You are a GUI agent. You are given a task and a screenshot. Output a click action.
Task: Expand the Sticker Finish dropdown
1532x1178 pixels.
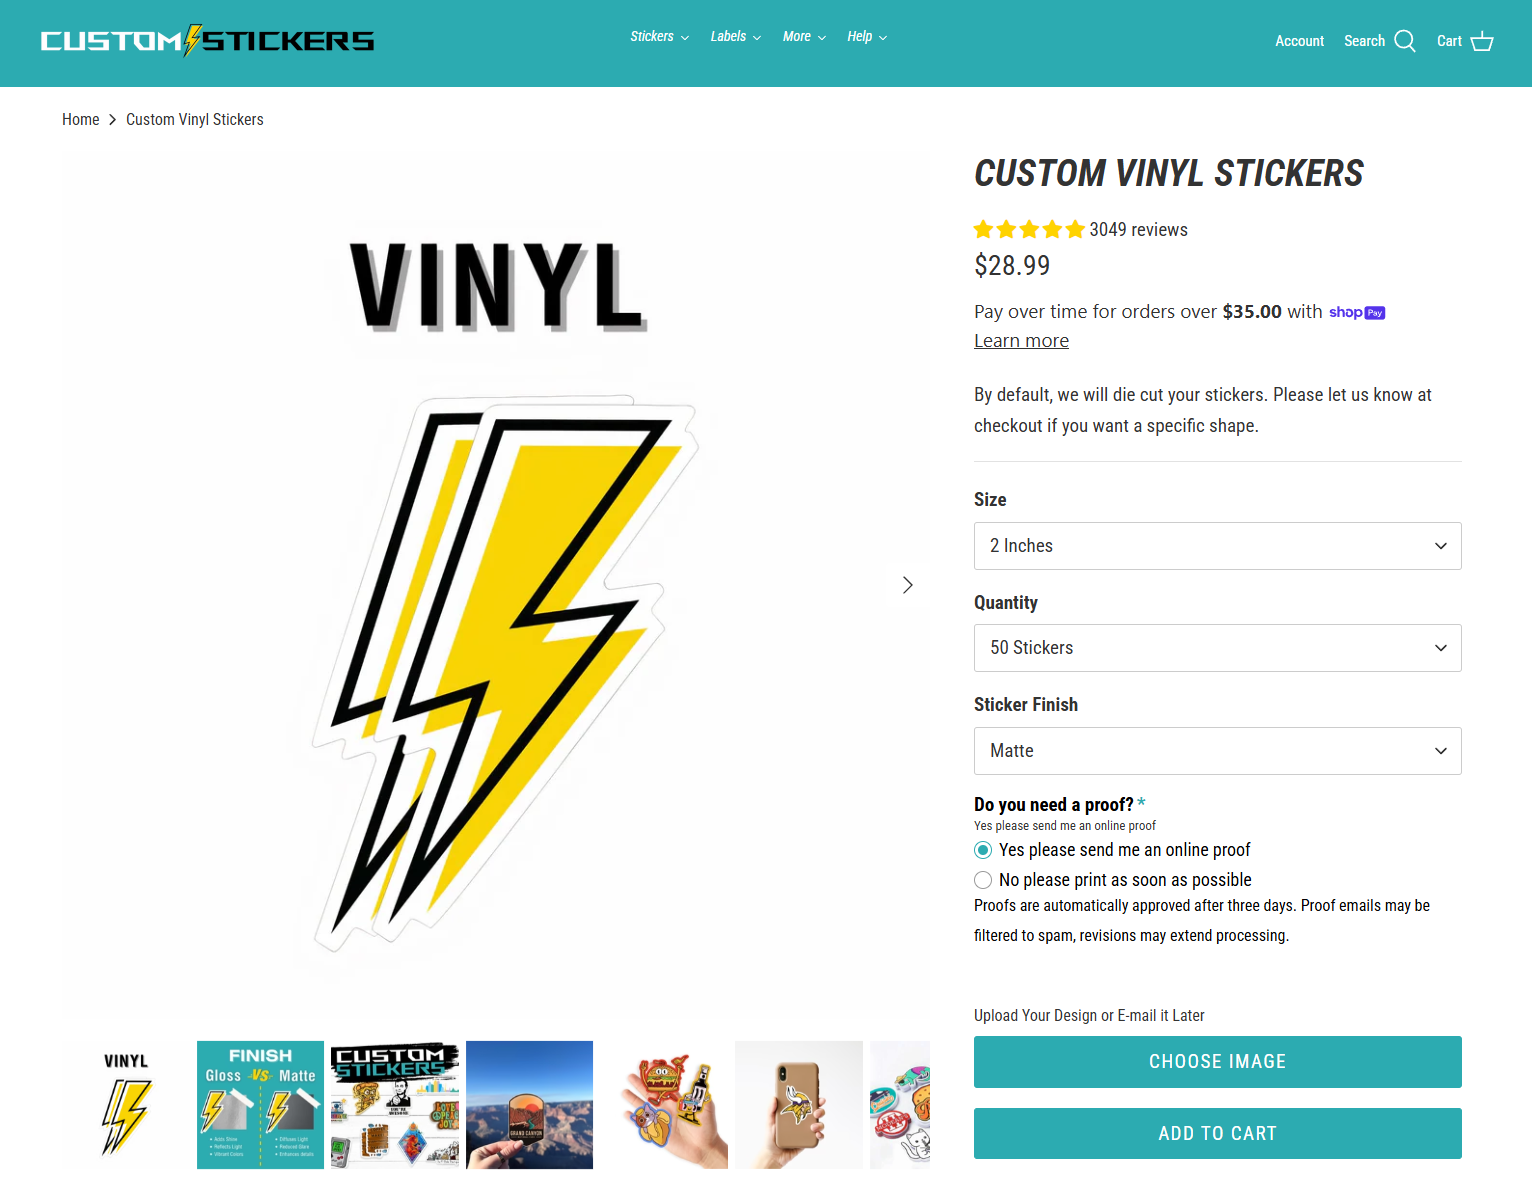(x=1217, y=751)
